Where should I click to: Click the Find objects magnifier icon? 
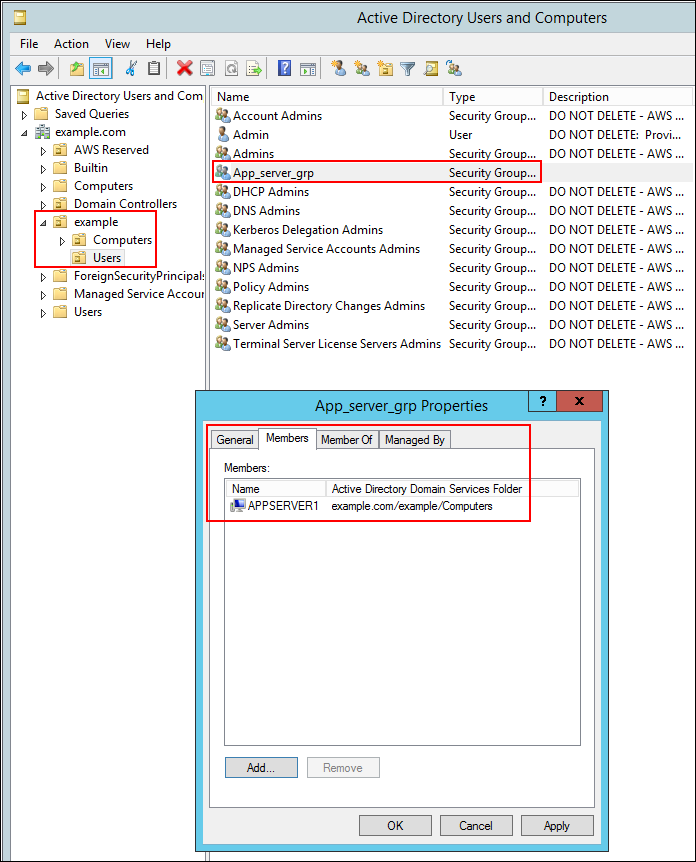(431, 69)
